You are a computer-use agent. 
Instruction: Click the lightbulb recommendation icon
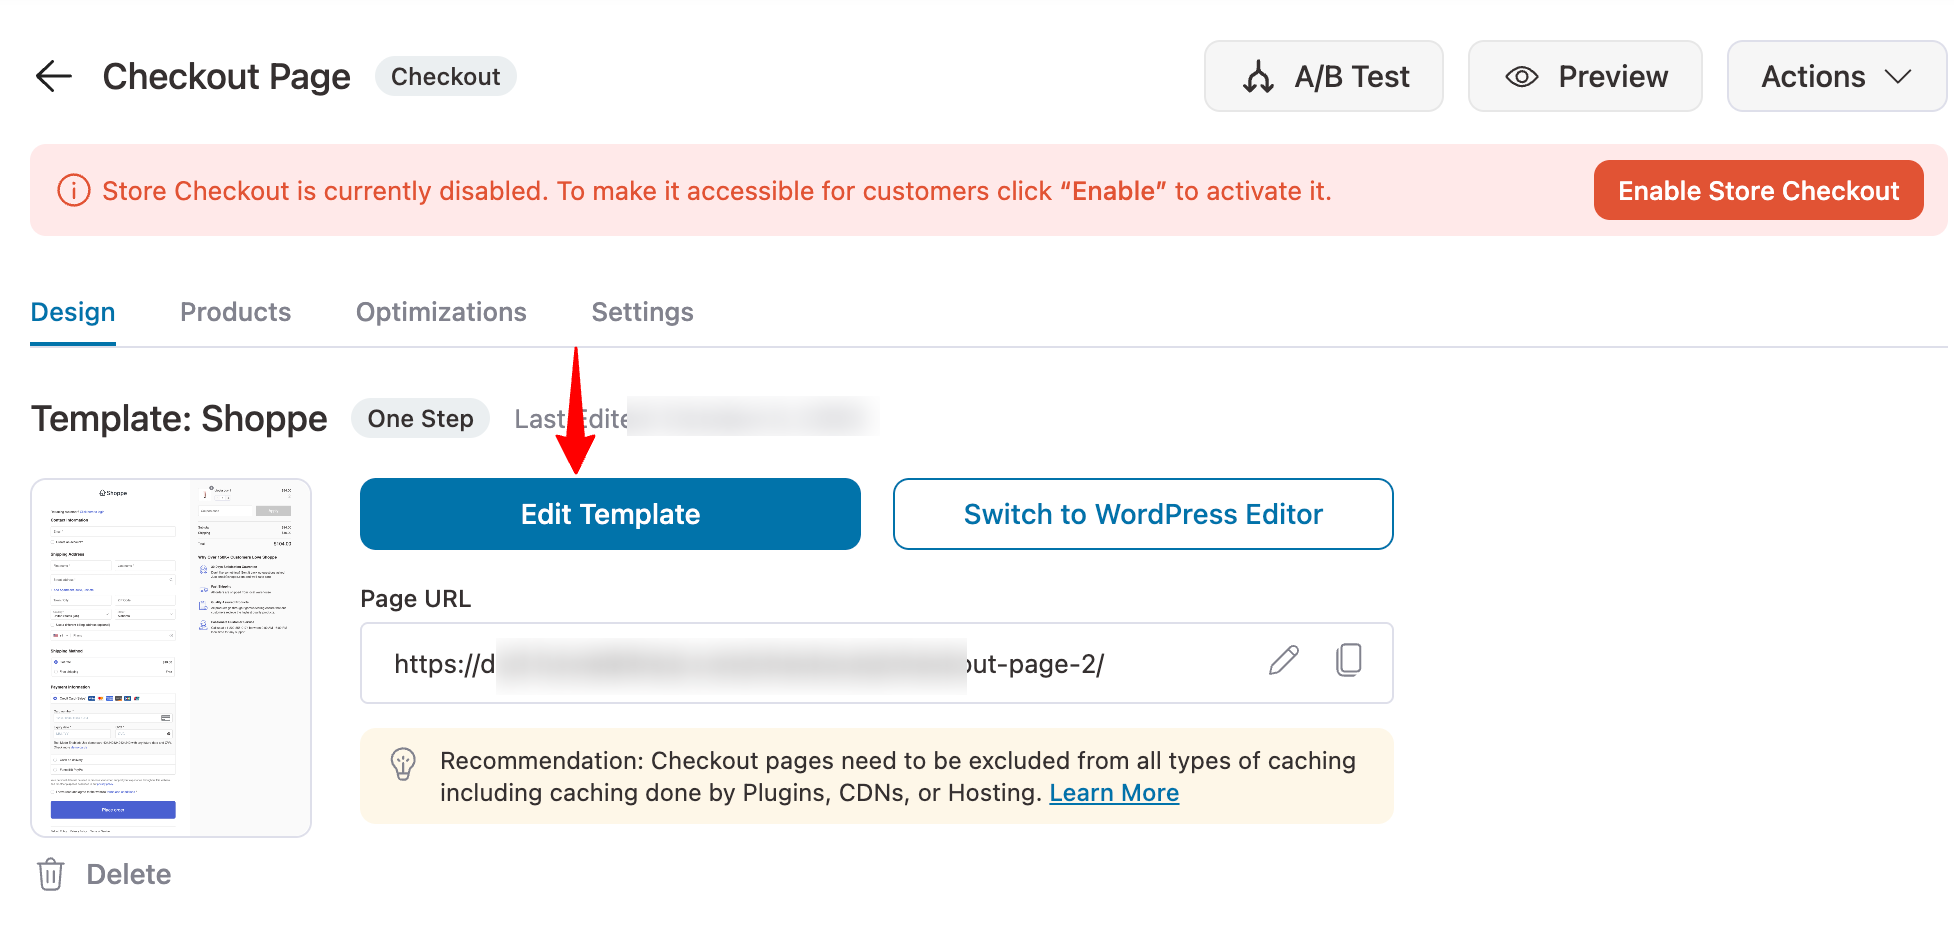coord(403,765)
